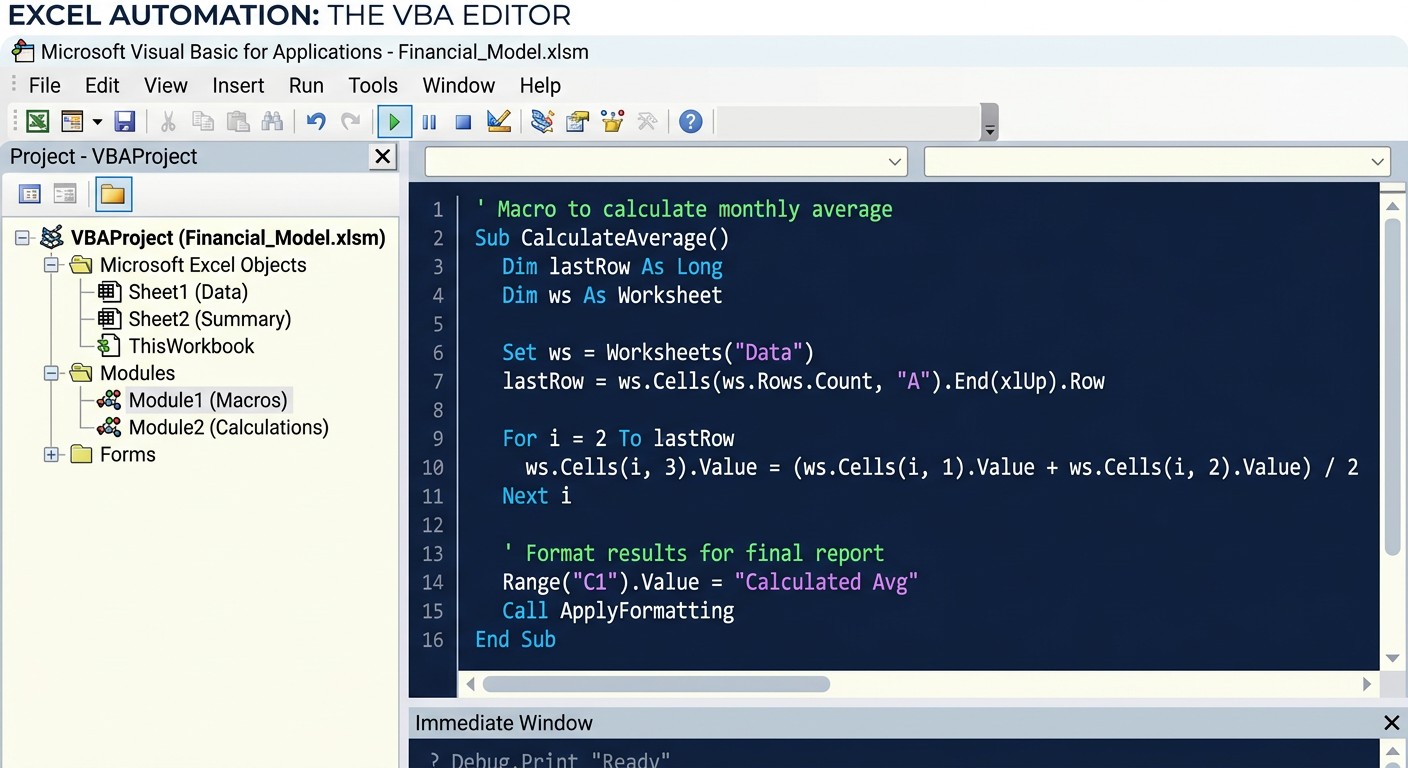
Task: Click the horizontal scrollbar thumb below code
Action: [656, 684]
